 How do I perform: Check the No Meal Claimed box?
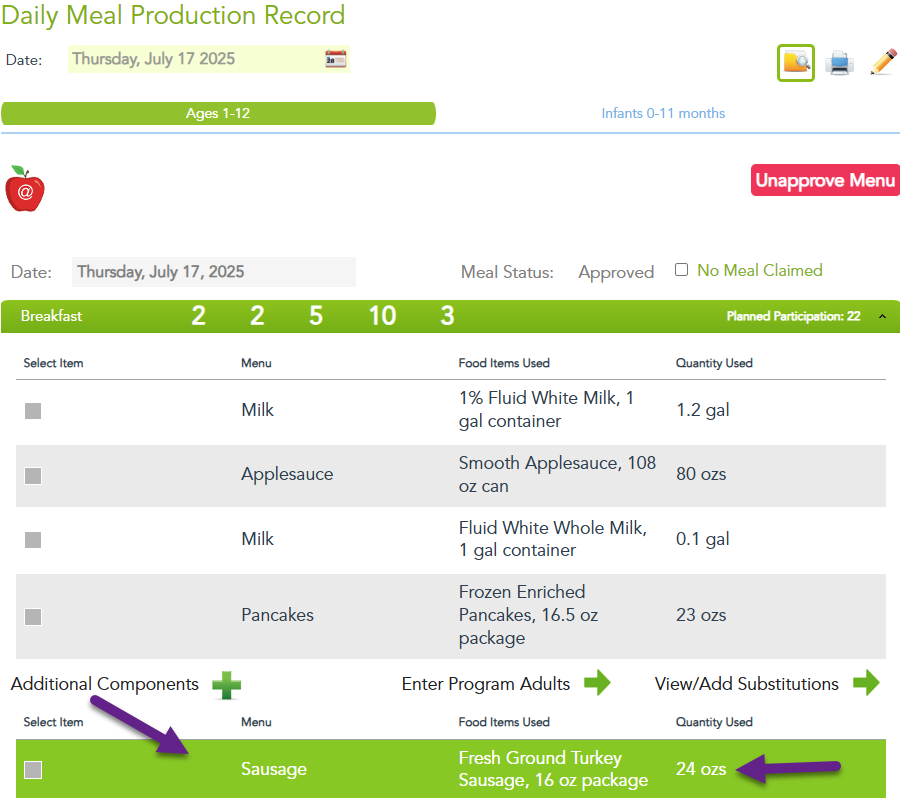pos(682,270)
